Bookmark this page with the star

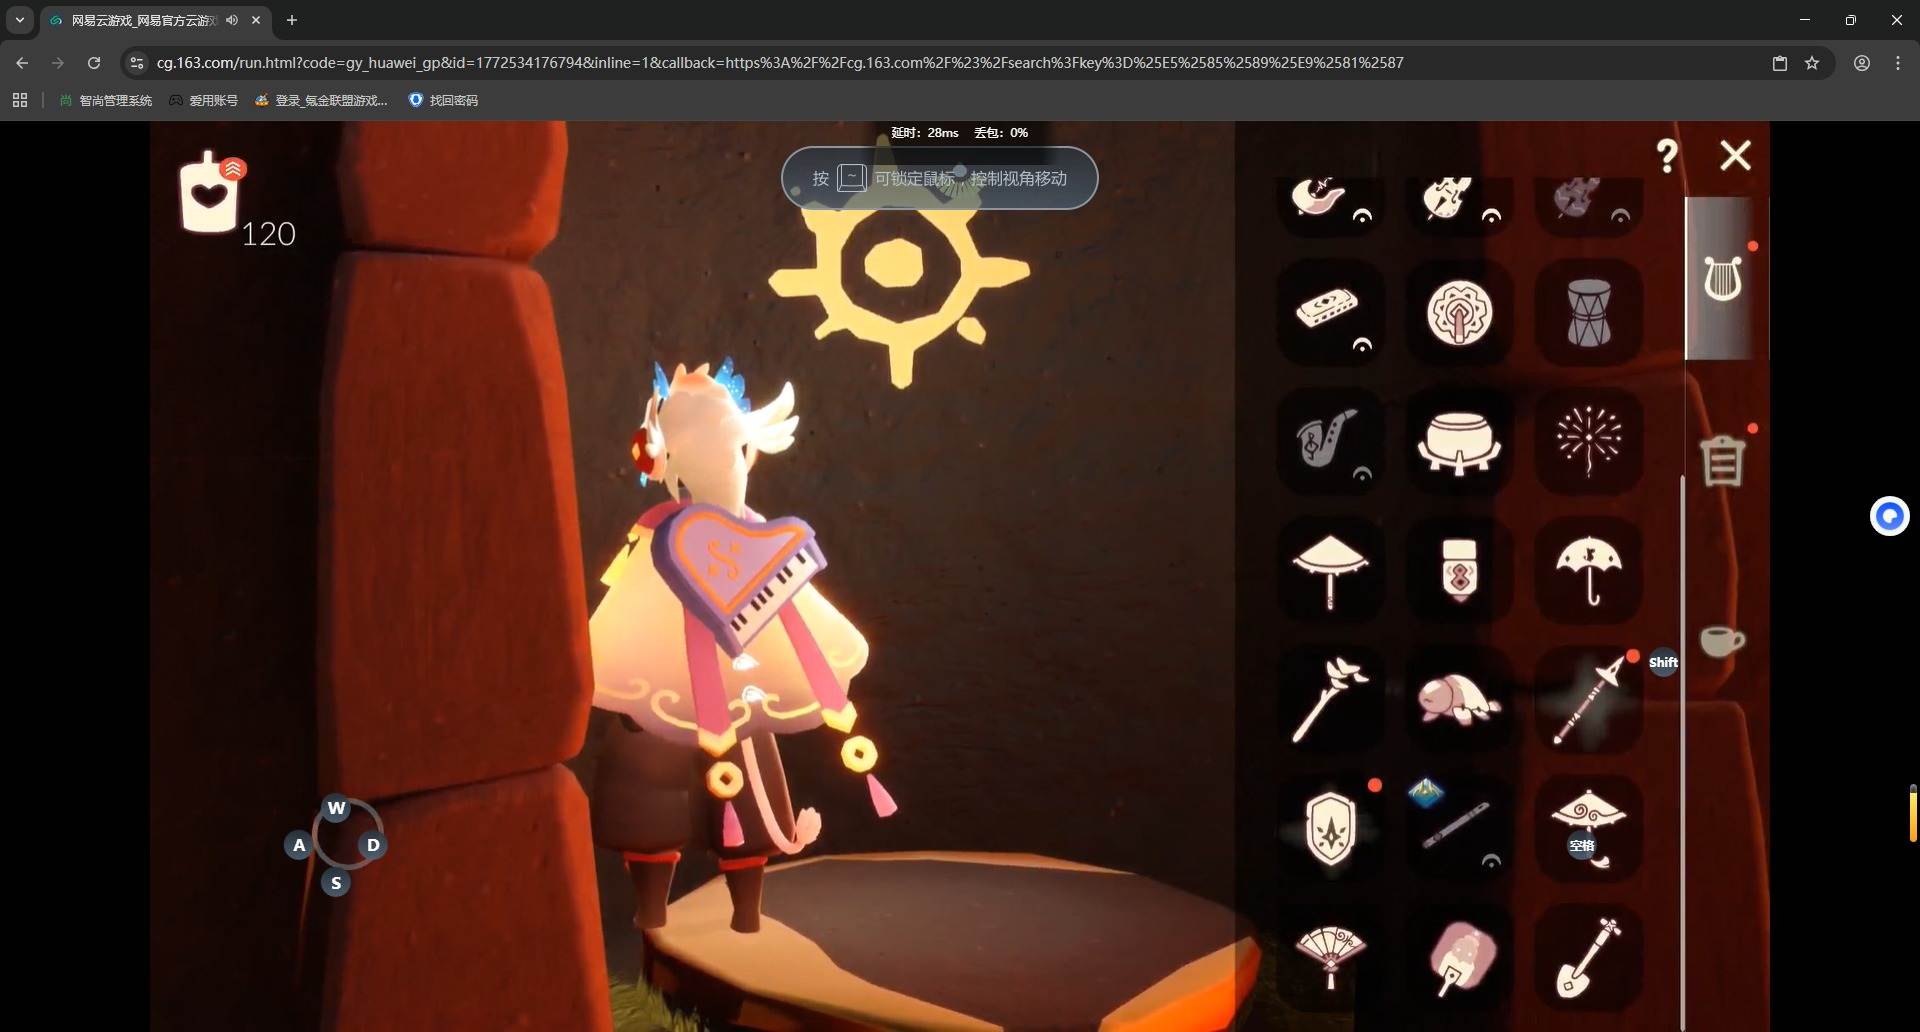(x=1812, y=63)
